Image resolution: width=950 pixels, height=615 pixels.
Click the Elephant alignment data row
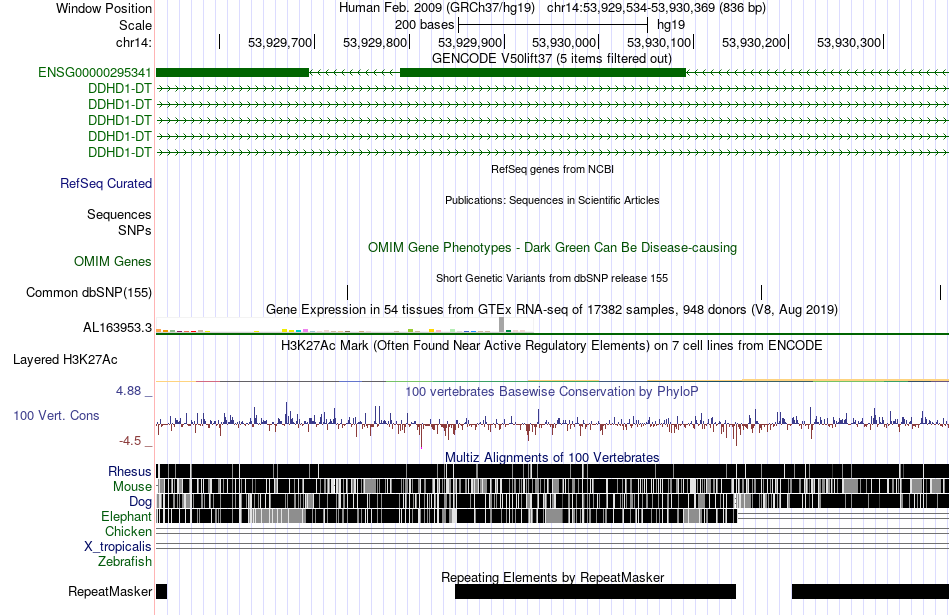553,517
